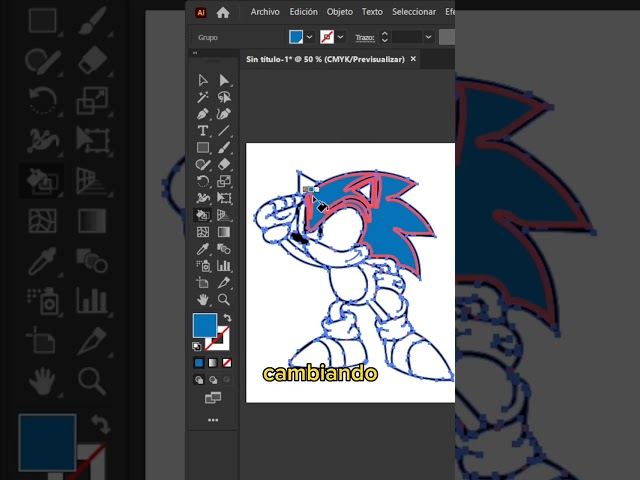Image resolution: width=640 pixels, height=480 pixels.
Task: Swap fill and stroke colors
Action: click(x=227, y=318)
